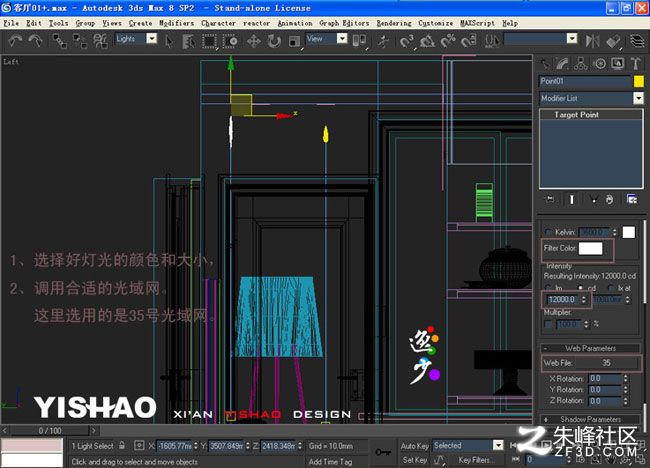Viewport: 650px width, 468px height.
Task: Toggle the Angle Snap icon
Action: (x=427, y=41)
